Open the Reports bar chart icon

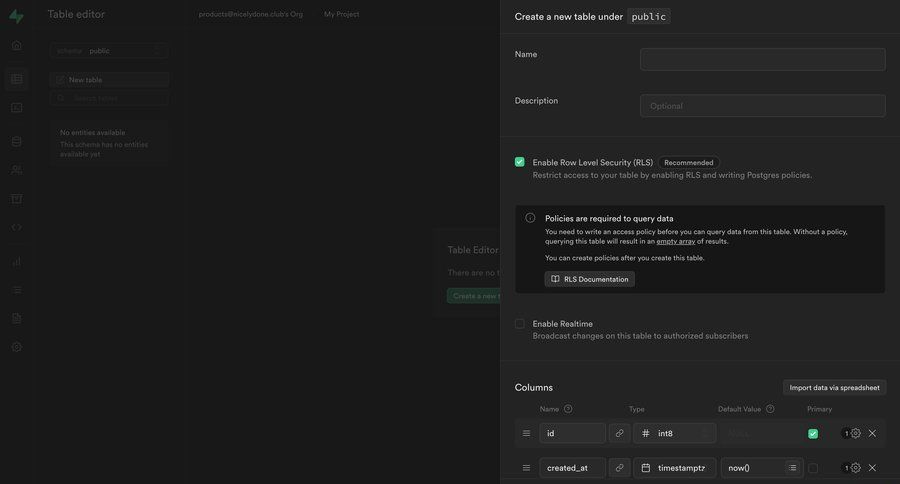pos(17,262)
